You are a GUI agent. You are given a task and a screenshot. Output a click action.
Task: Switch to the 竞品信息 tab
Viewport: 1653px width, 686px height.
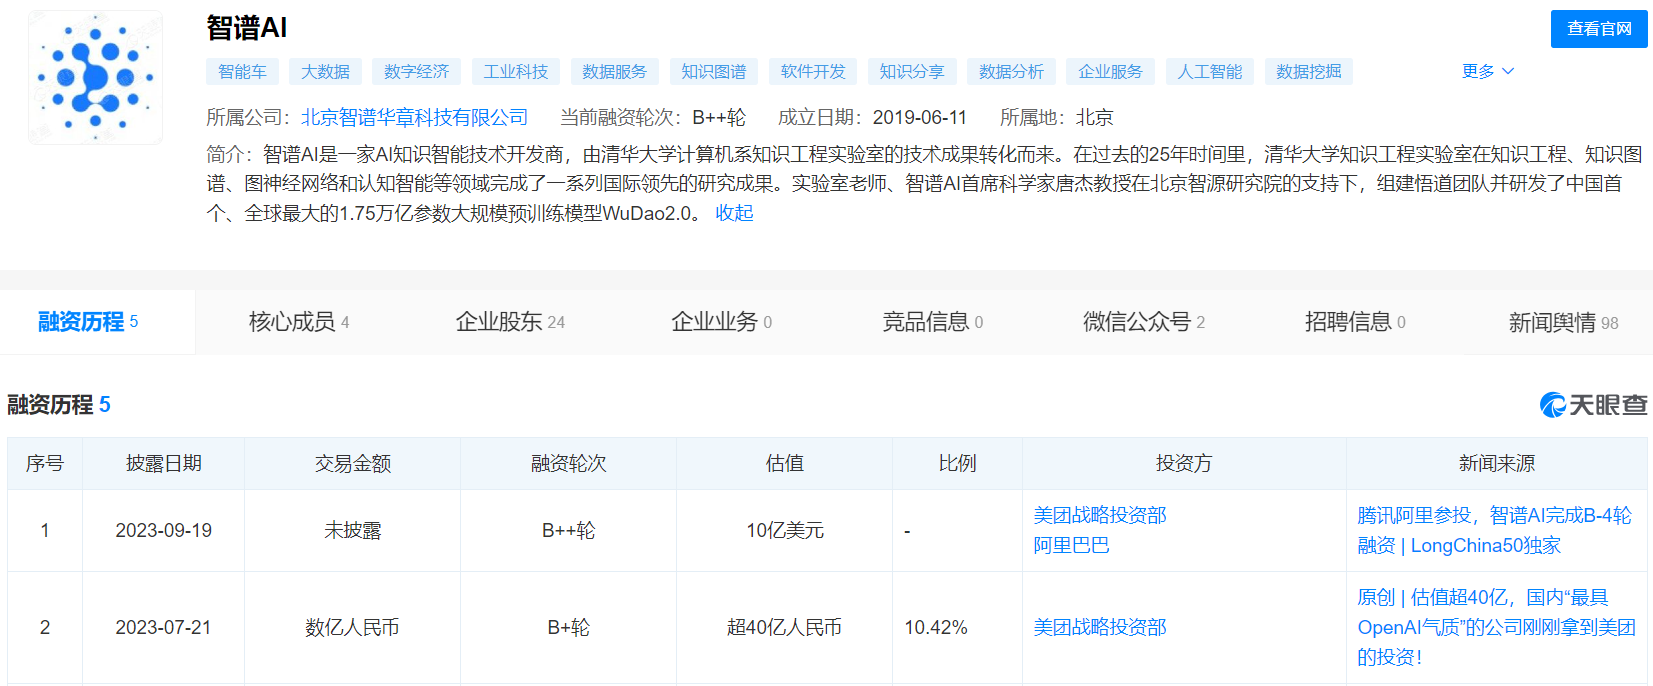[932, 322]
